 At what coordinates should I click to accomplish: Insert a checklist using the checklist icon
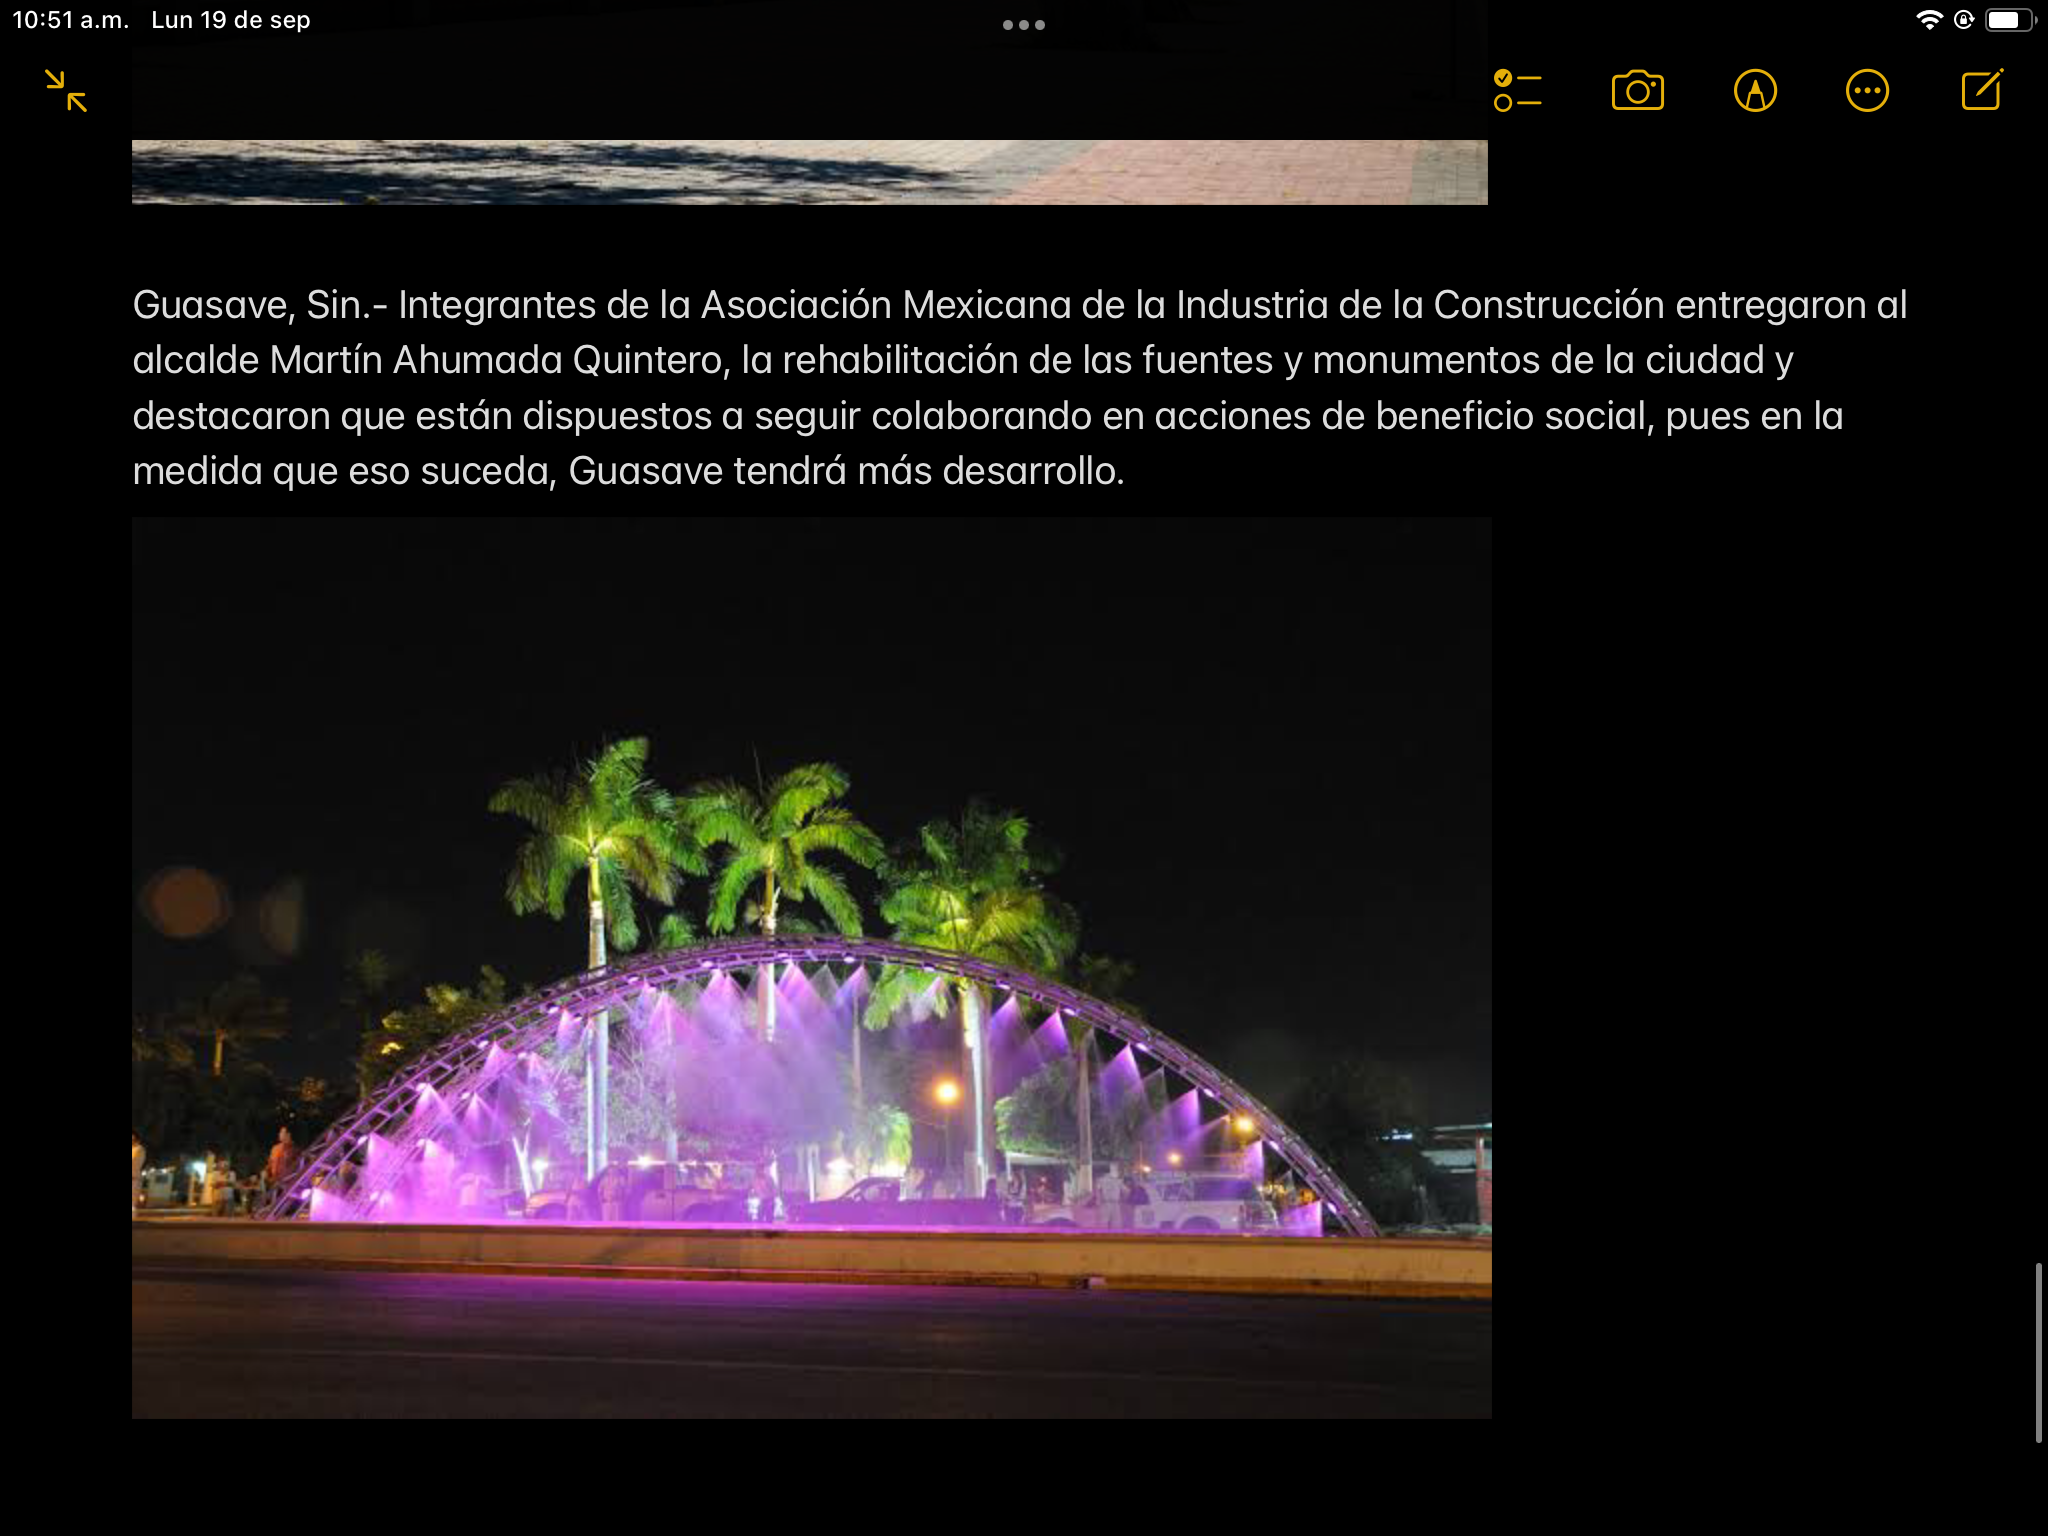click(1517, 91)
